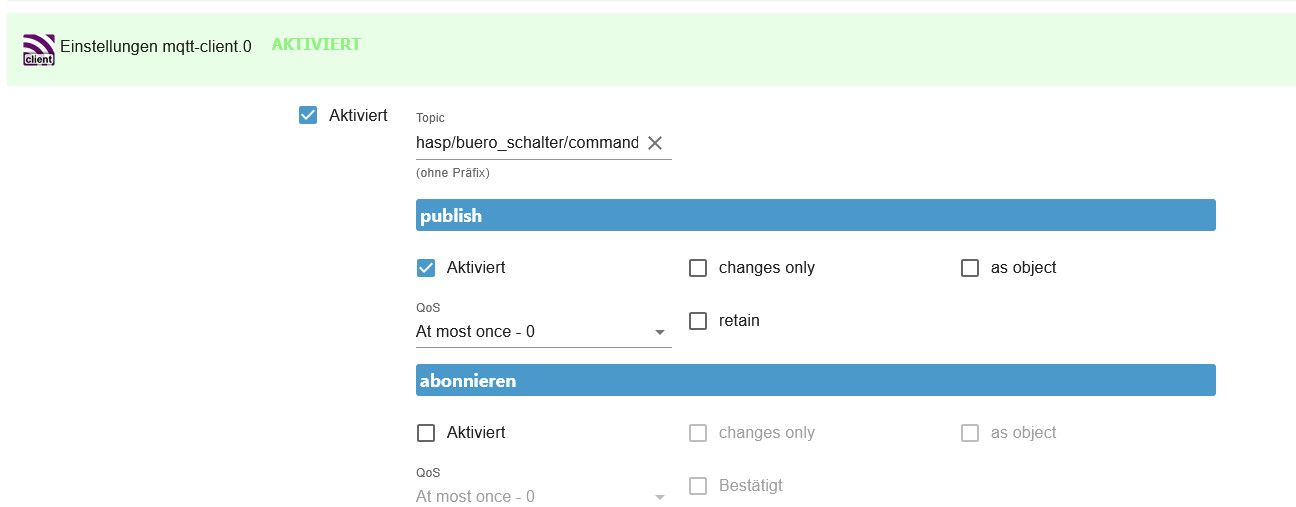Screen dimensions: 1296x507
Task: Clear the Topic field with X icon
Action: click(x=655, y=143)
